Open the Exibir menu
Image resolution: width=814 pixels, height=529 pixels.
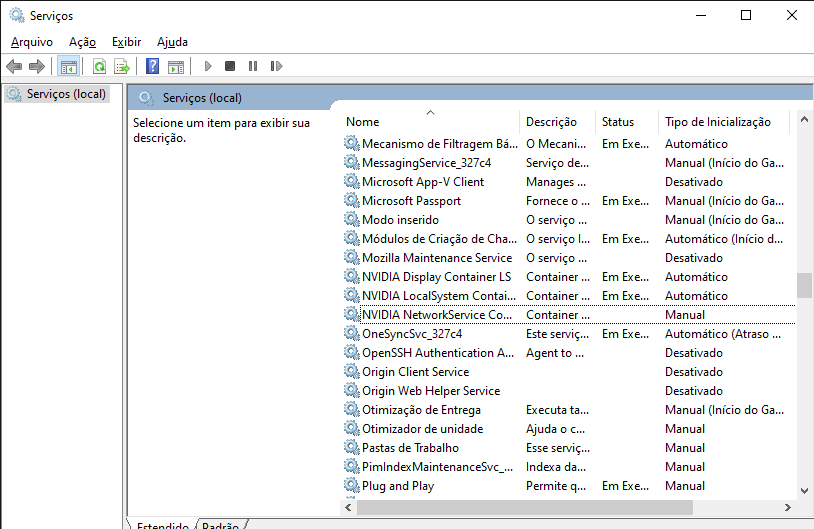tap(127, 42)
